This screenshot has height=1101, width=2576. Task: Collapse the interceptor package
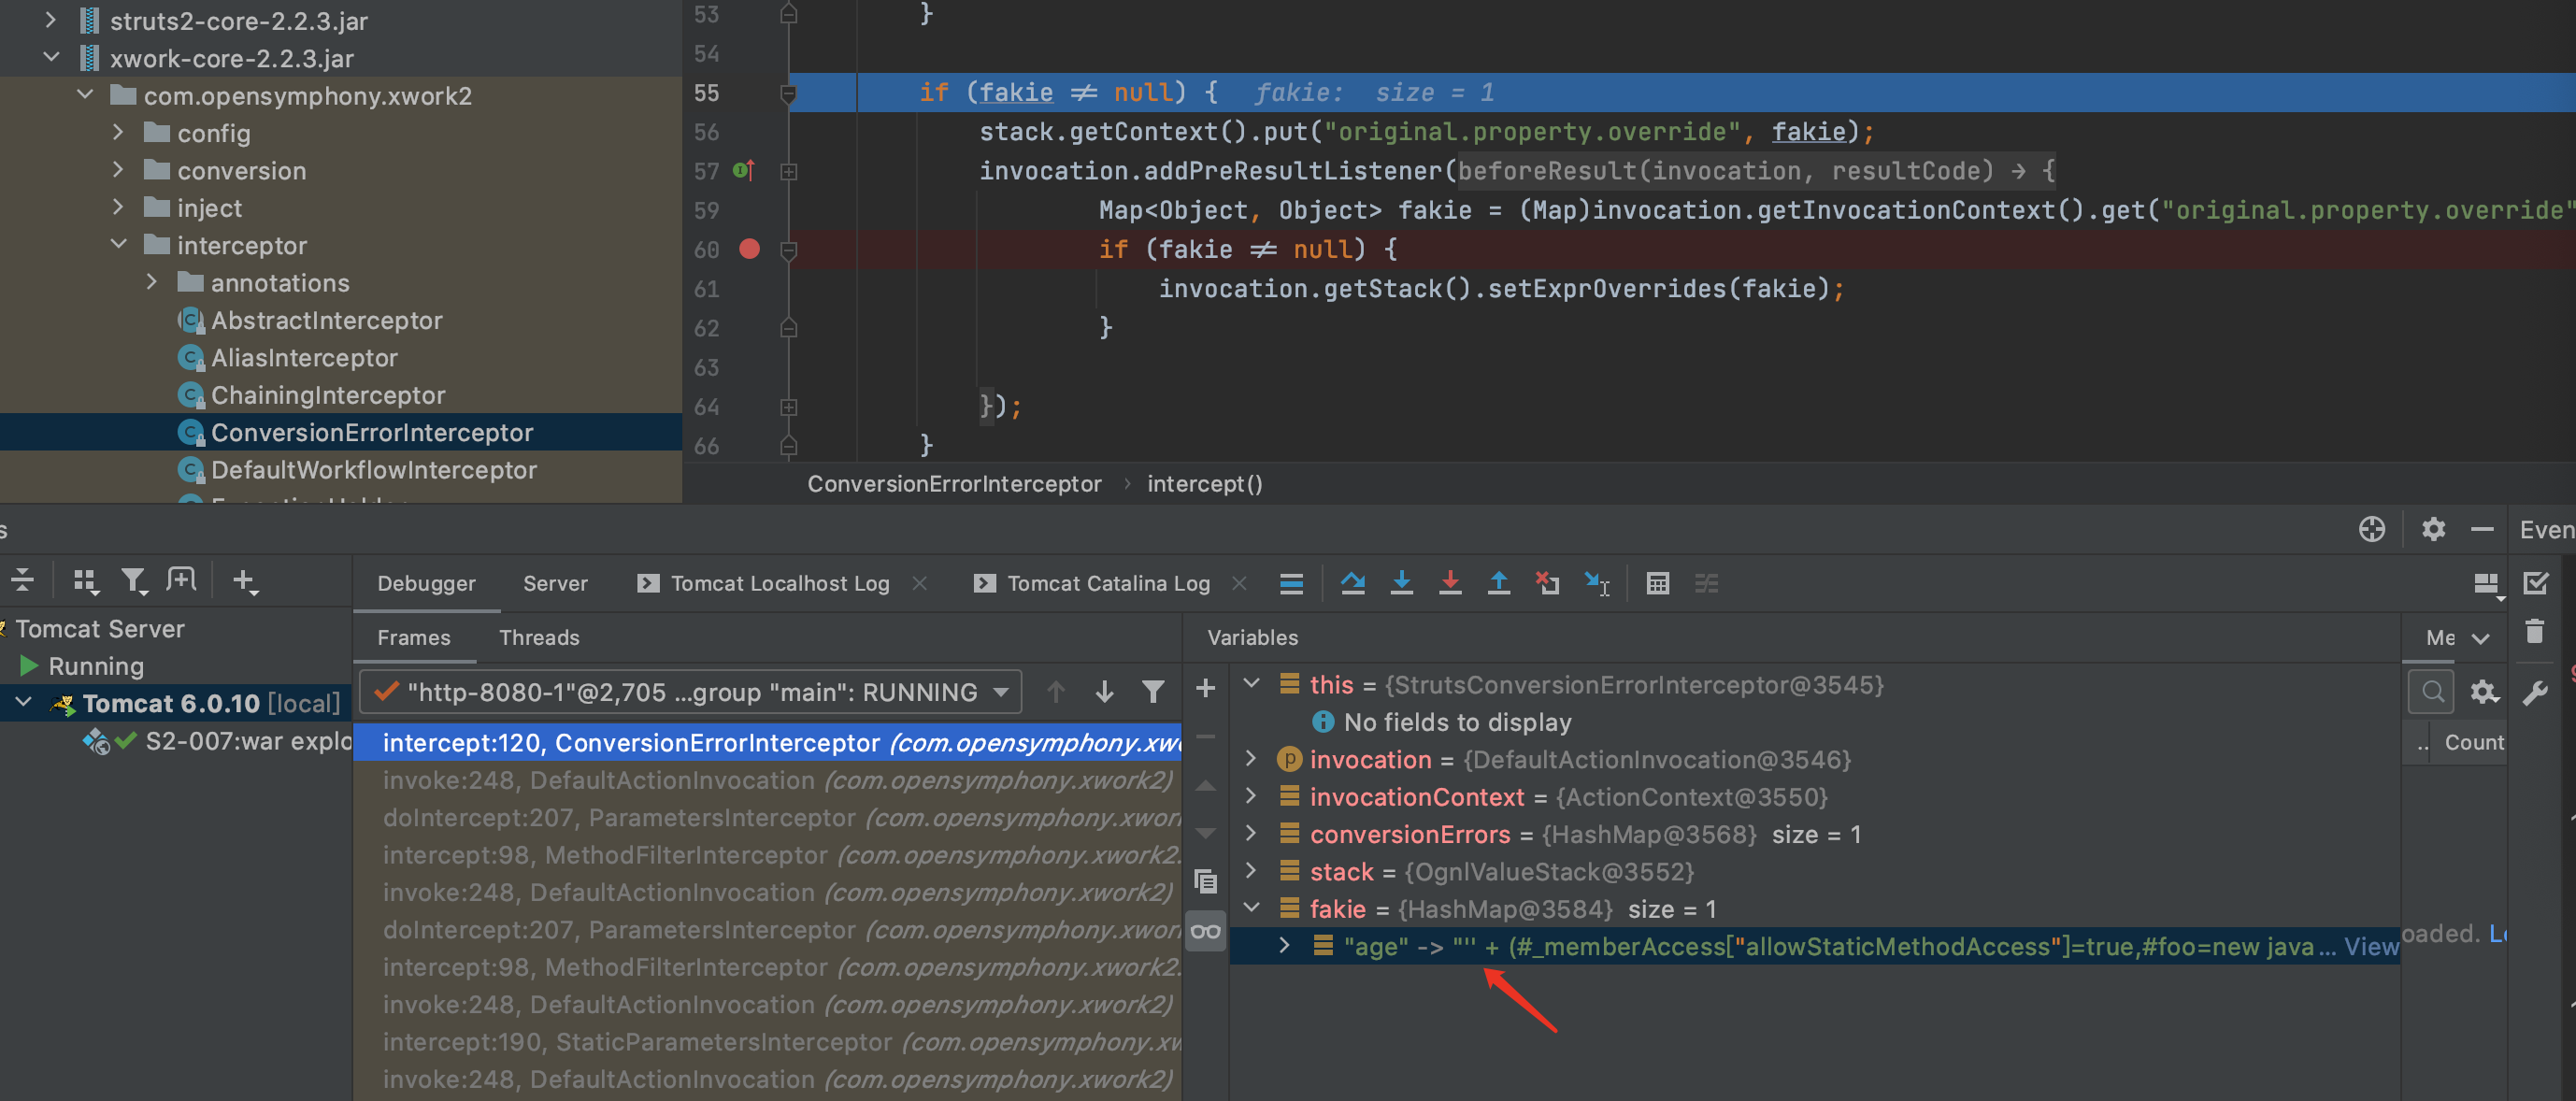pyautogui.click(x=118, y=244)
